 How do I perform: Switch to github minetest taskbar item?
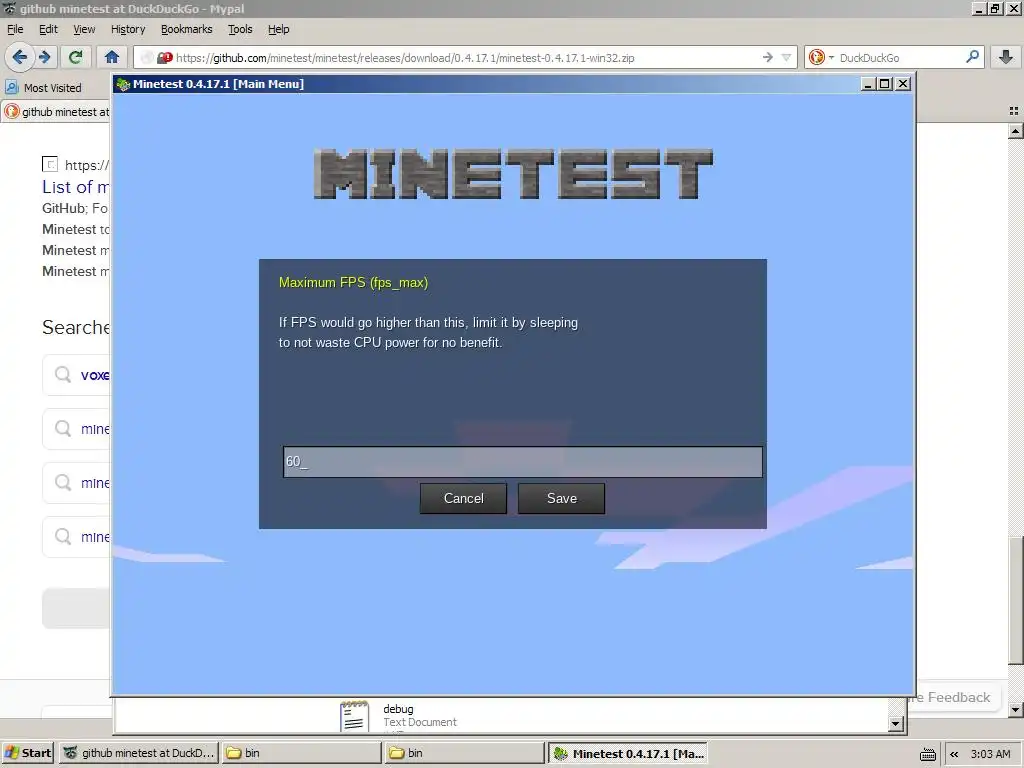[139, 753]
